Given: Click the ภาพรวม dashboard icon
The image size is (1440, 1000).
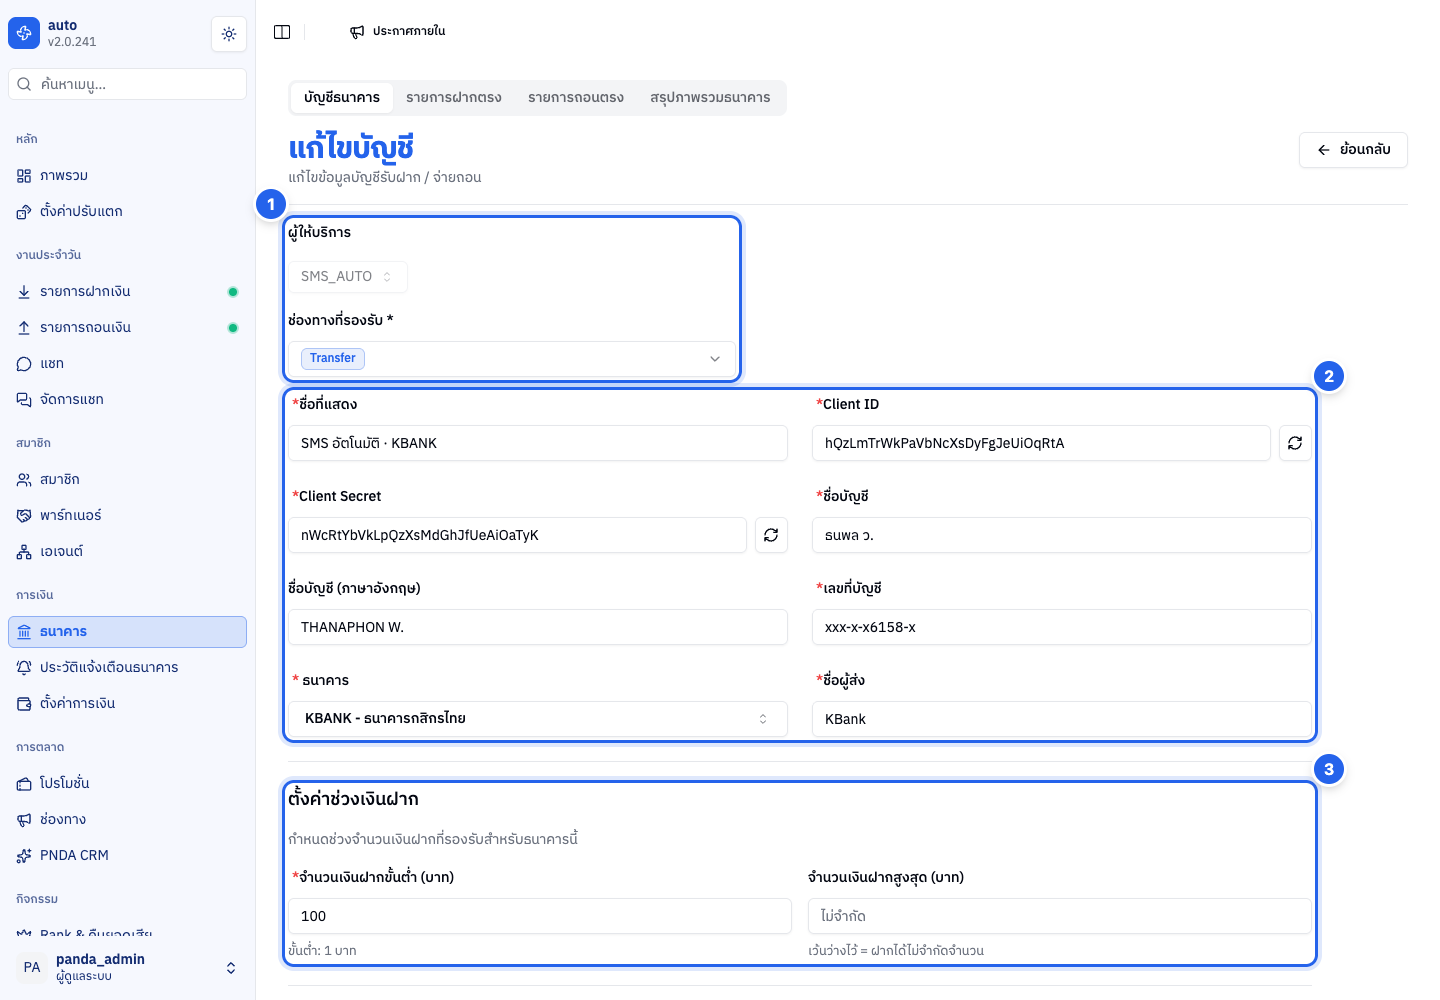Looking at the screenshot, I should (24, 176).
